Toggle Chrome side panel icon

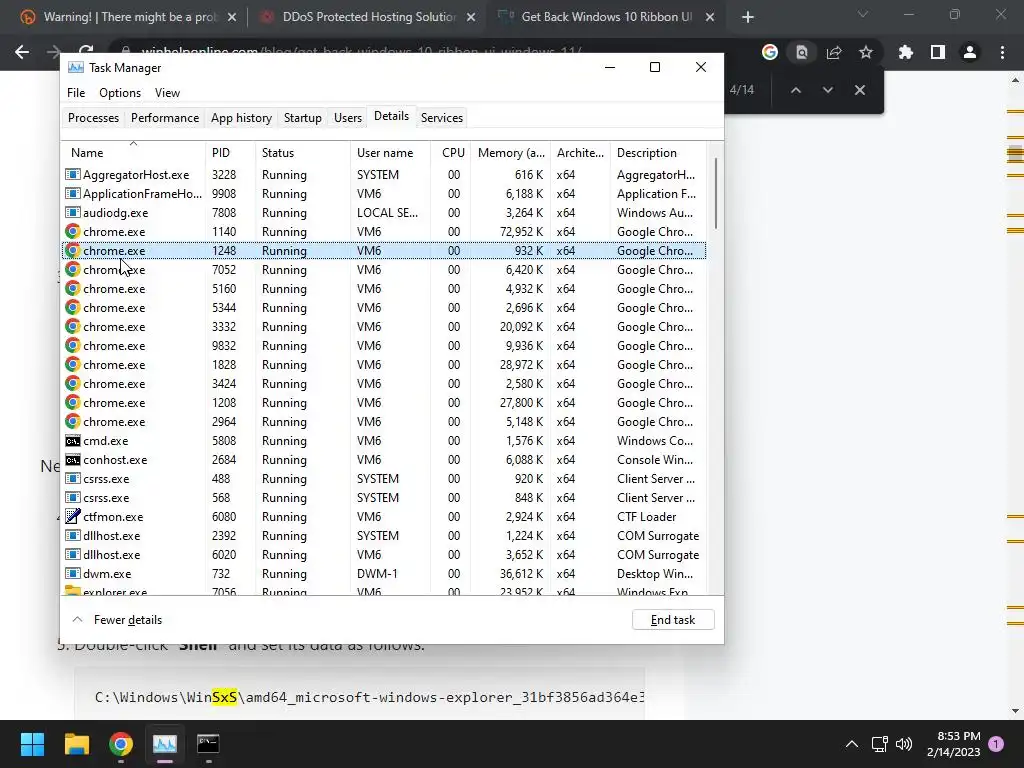pyautogui.click(x=938, y=52)
